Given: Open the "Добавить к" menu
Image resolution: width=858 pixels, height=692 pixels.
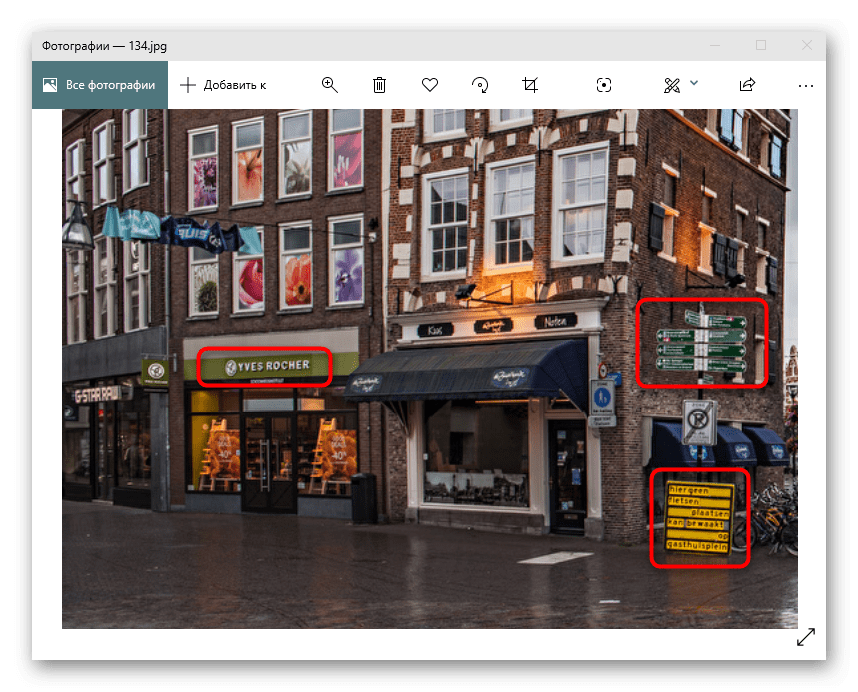Looking at the screenshot, I should click(223, 85).
